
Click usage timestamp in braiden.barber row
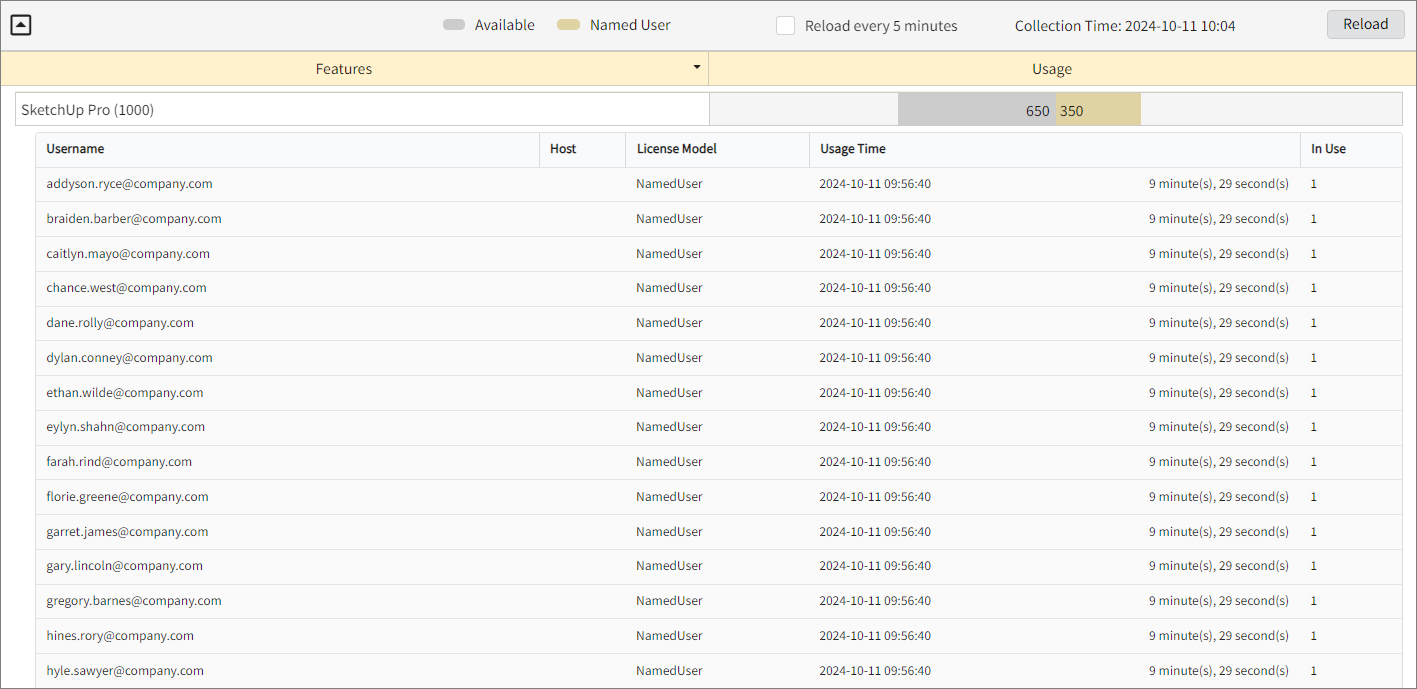click(x=875, y=219)
